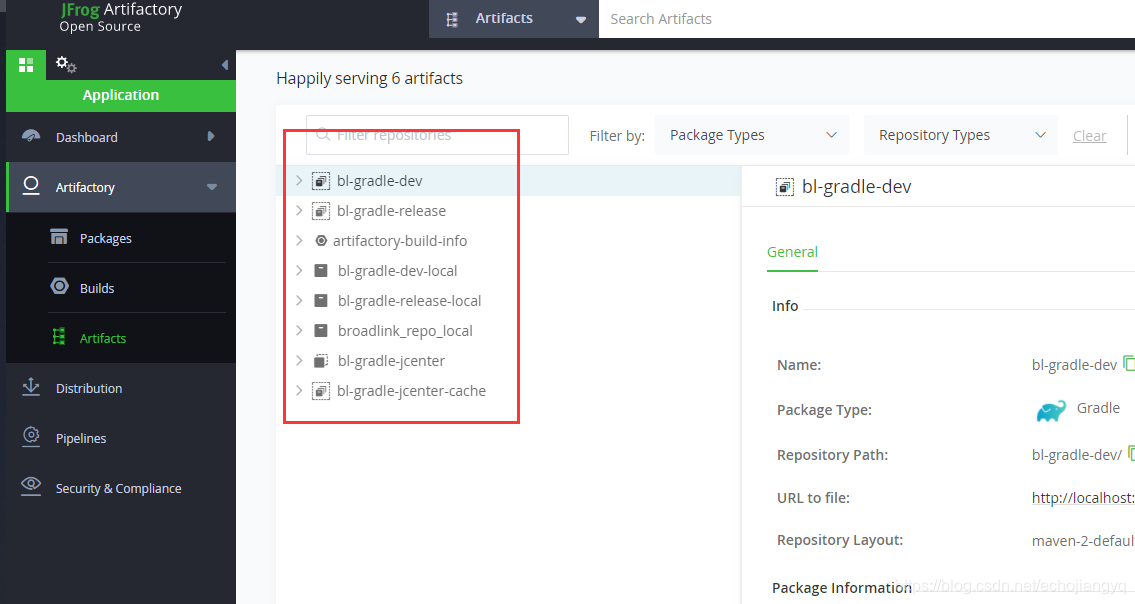1135x604 pixels.
Task: Open Security & Compliance in the sidebar
Action: (121, 488)
